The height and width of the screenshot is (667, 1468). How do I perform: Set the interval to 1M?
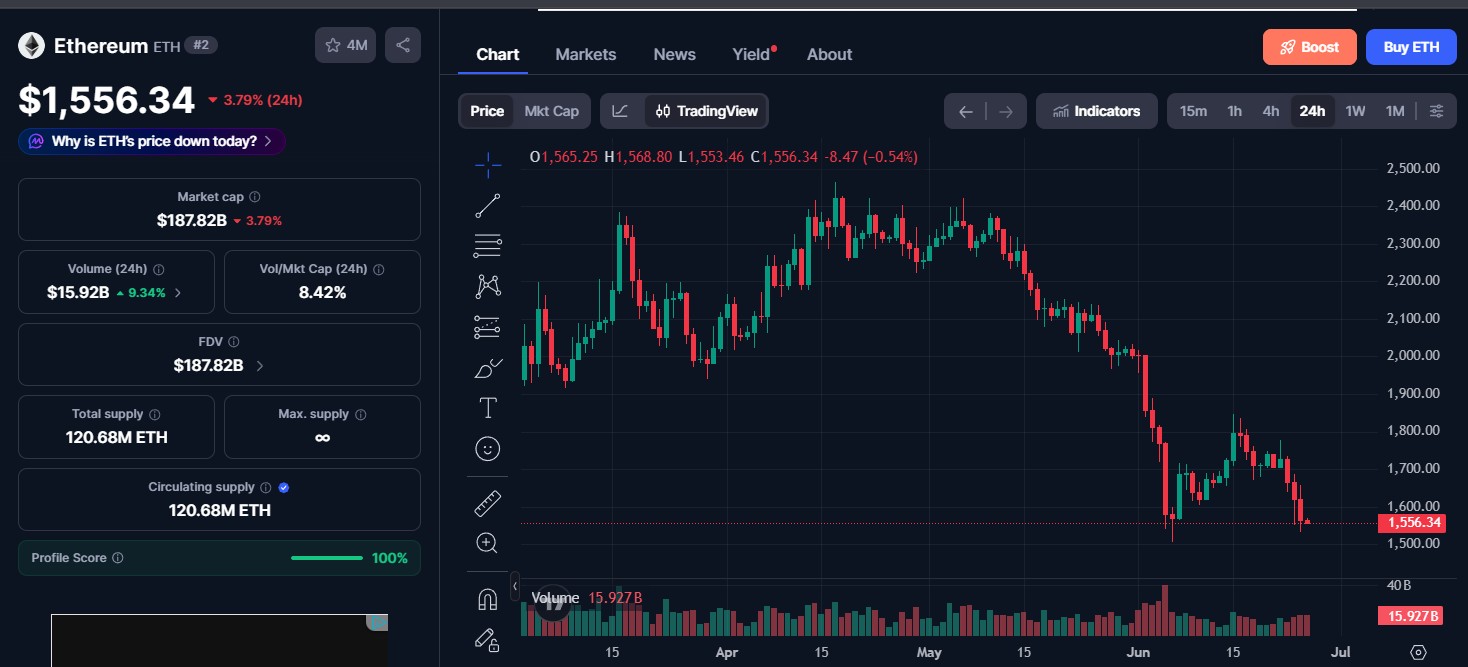[1395, 111]
